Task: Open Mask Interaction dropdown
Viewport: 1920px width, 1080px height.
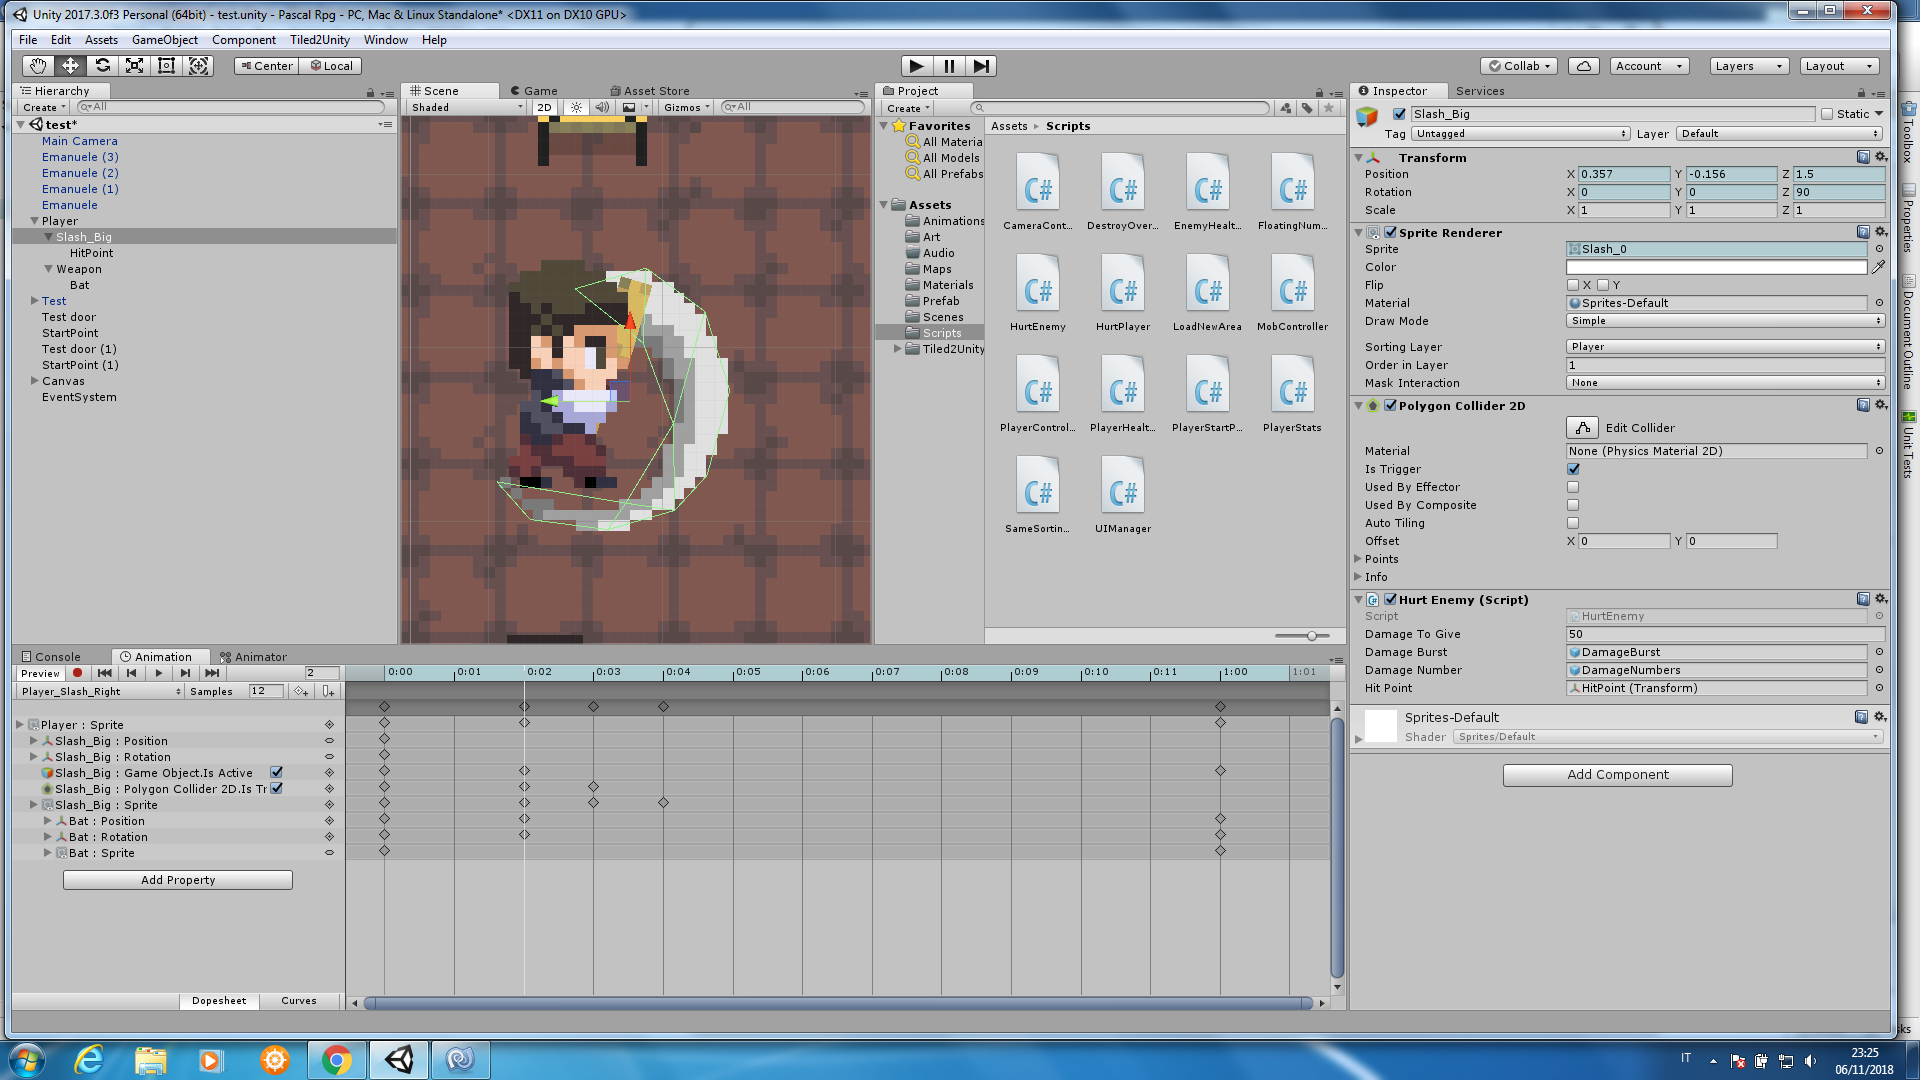Action: tap(1725, 383)
